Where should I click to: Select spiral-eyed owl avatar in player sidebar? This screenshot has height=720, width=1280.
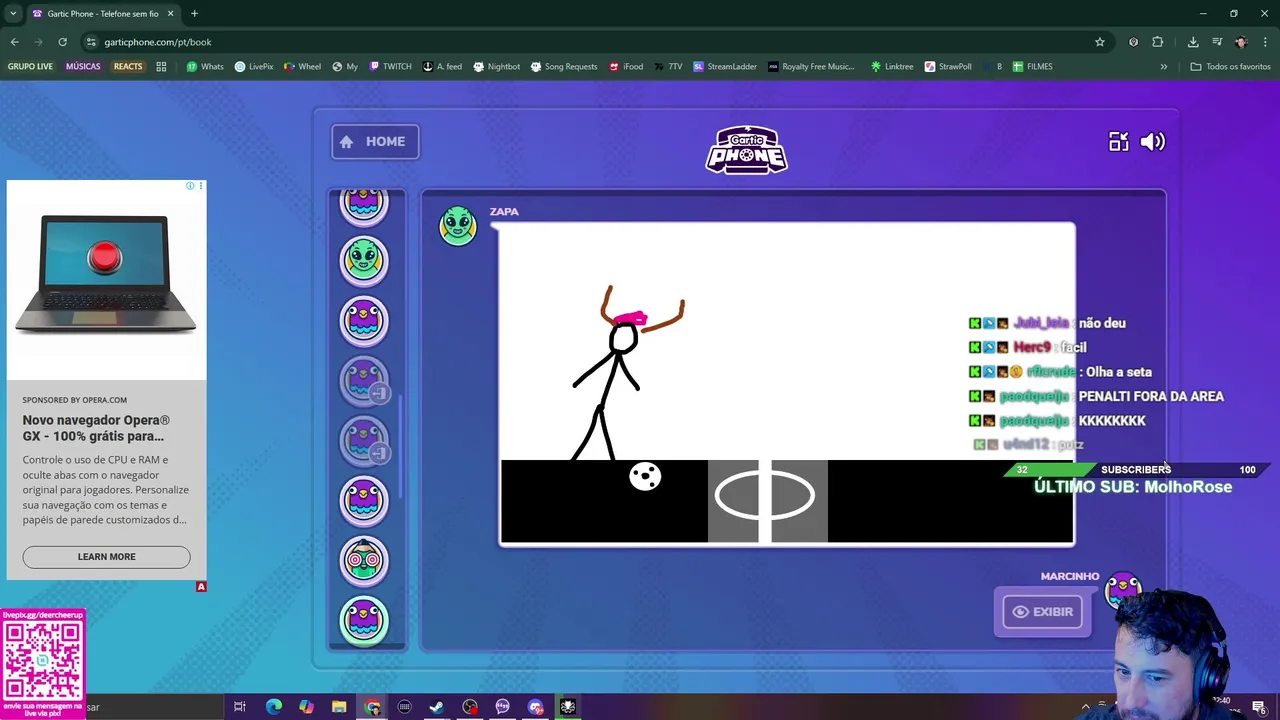pos(364,560)
